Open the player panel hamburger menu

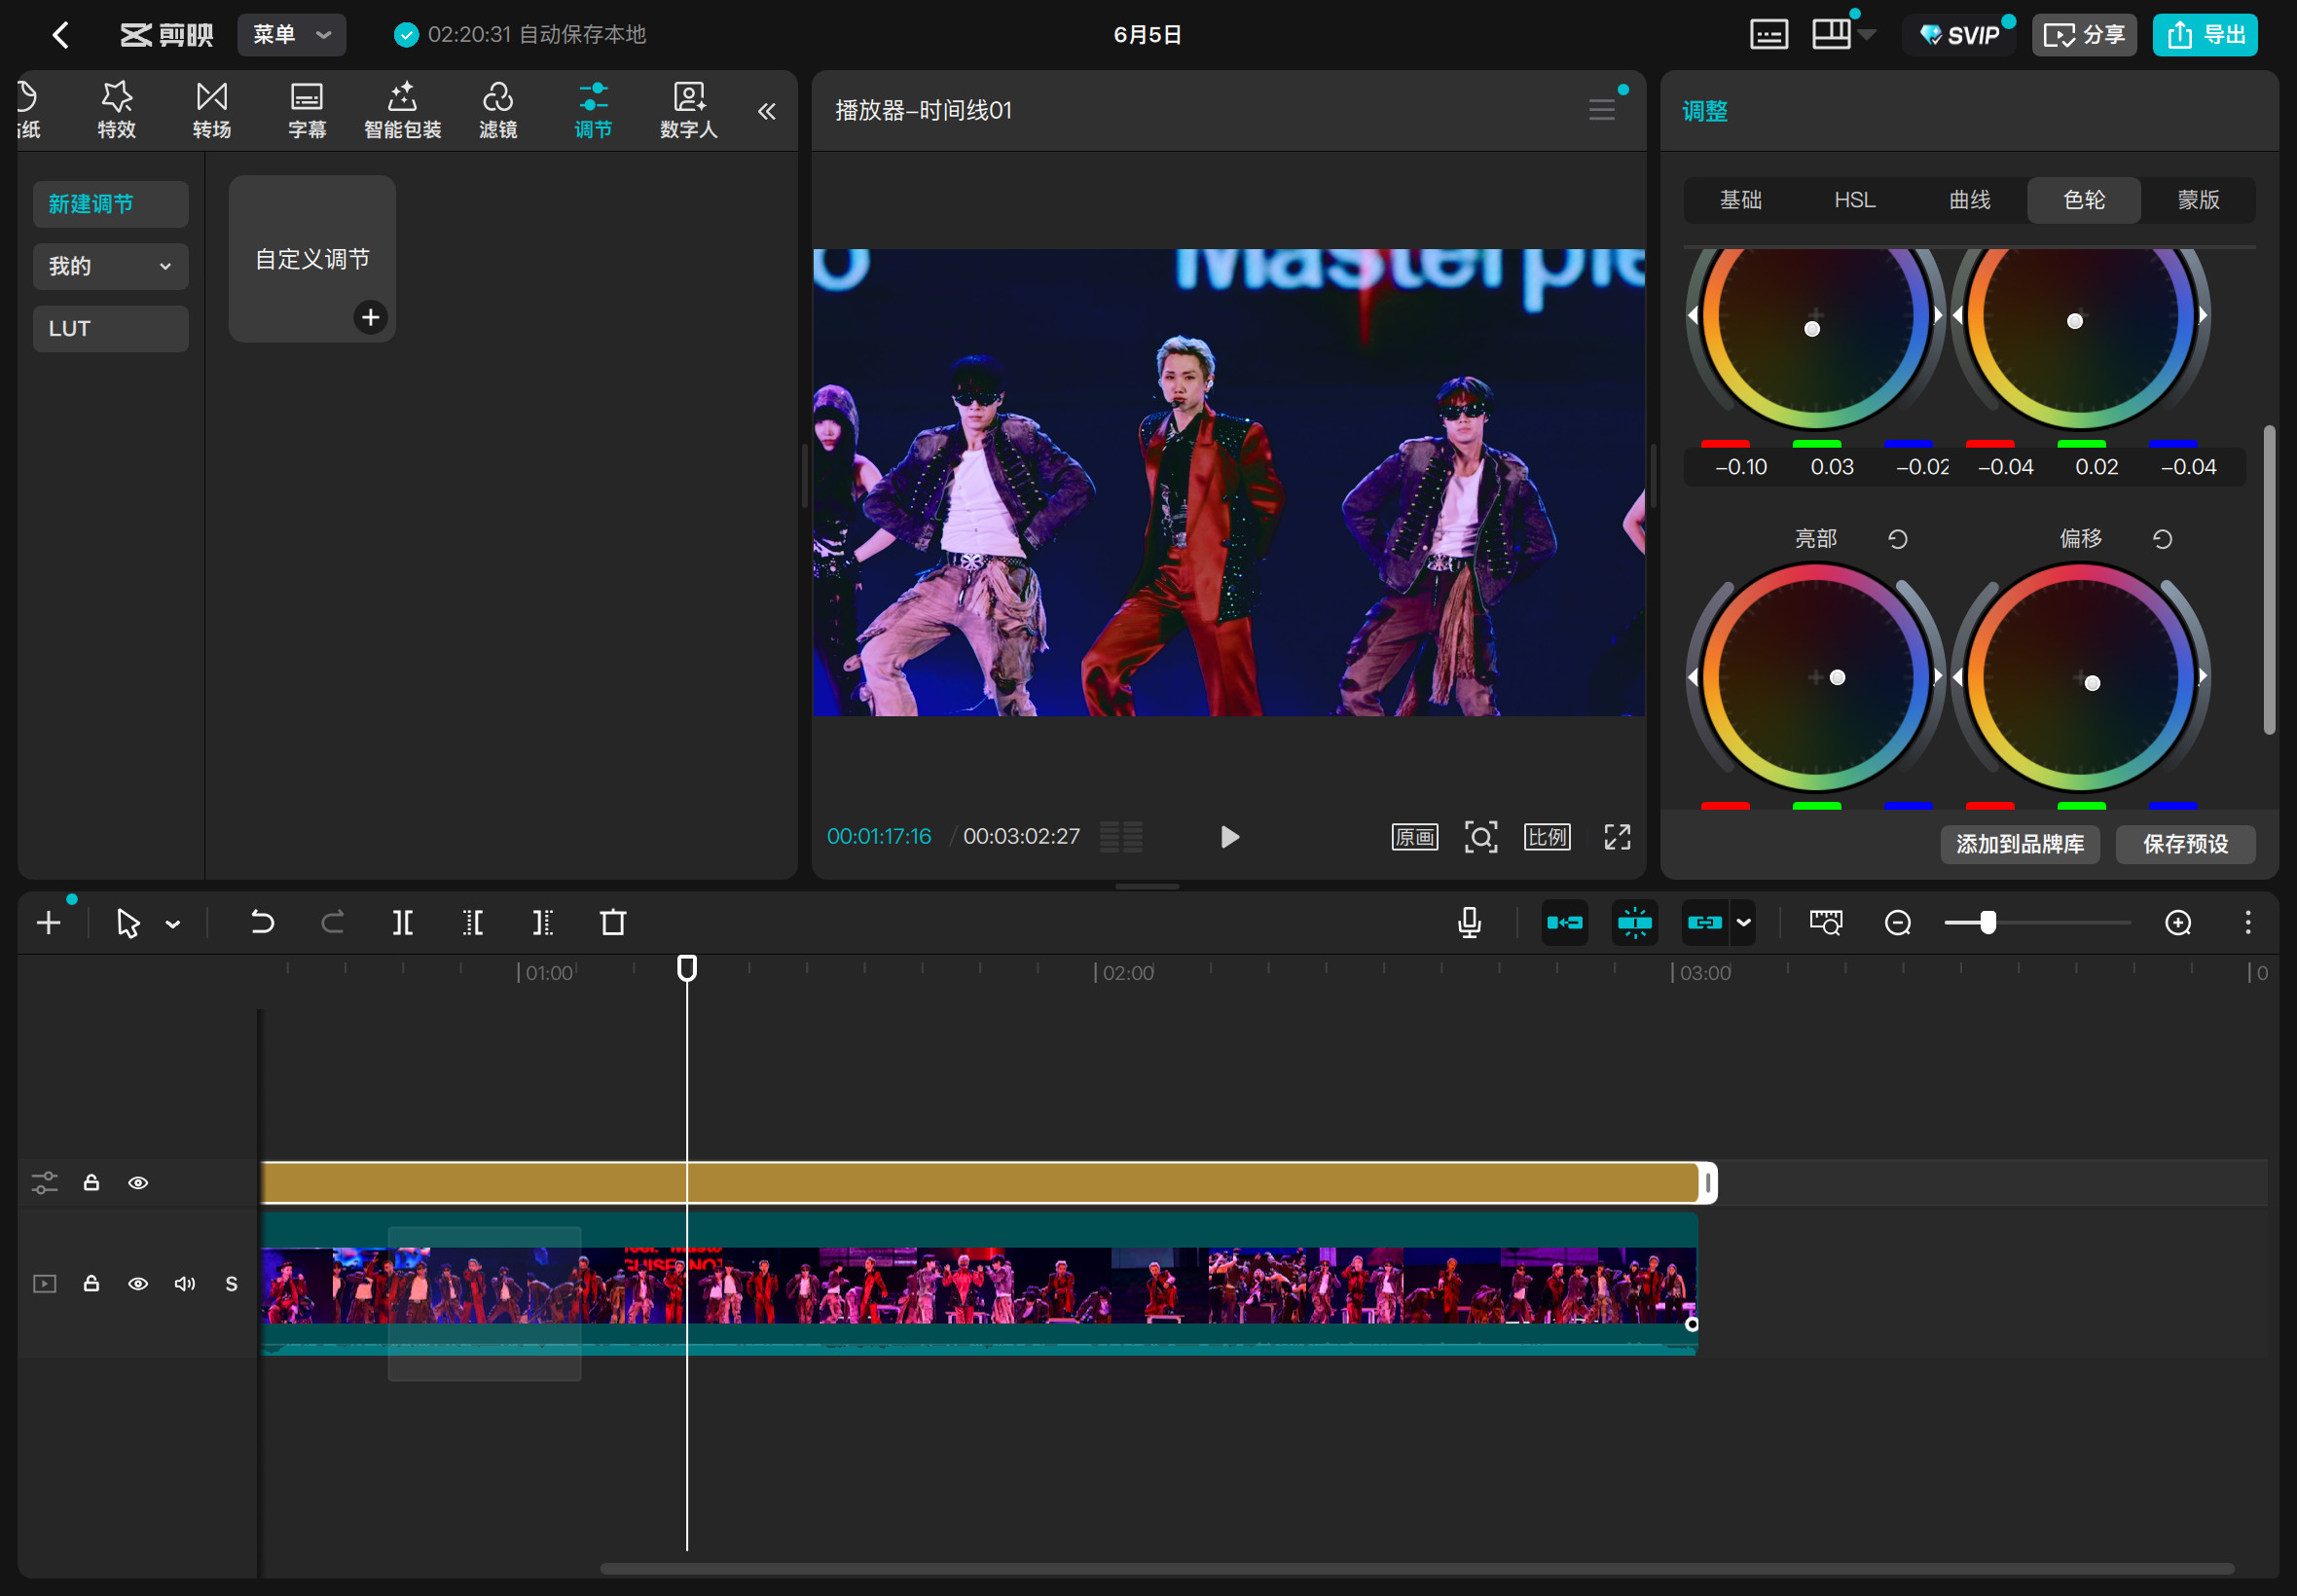click(1602, 110)
